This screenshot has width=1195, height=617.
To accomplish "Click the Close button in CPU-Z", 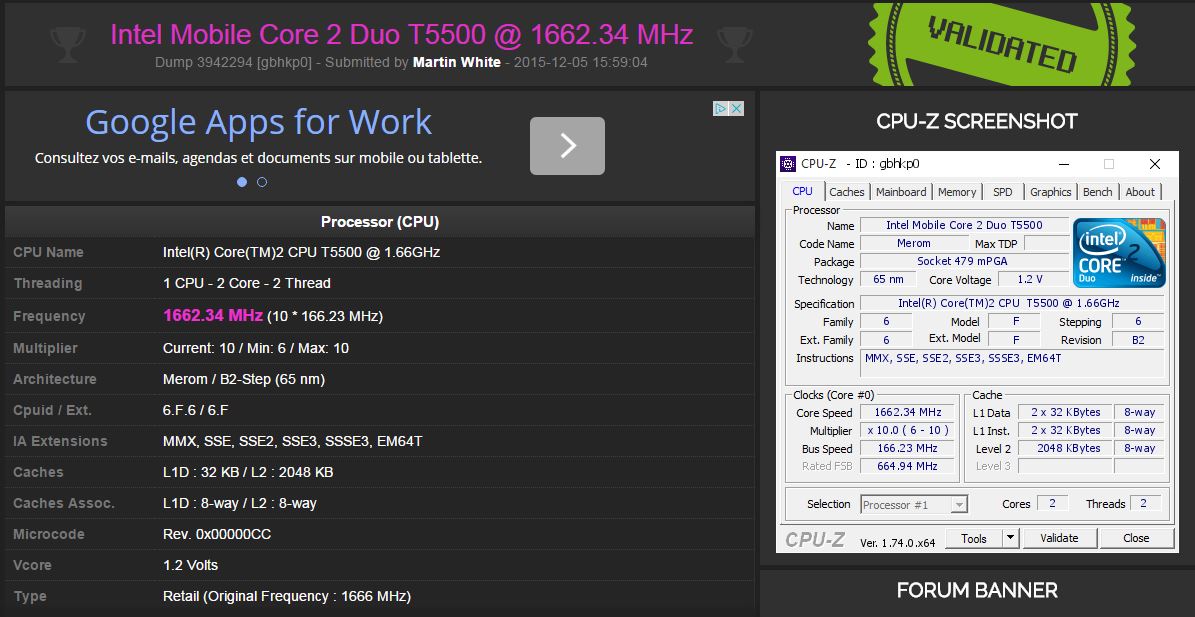I will pyautogui.click(x=1136, y=539).
